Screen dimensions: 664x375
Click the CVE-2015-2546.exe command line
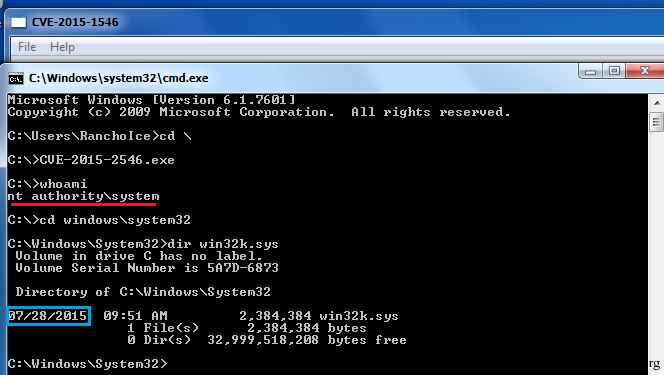click(x=91, y=160)
